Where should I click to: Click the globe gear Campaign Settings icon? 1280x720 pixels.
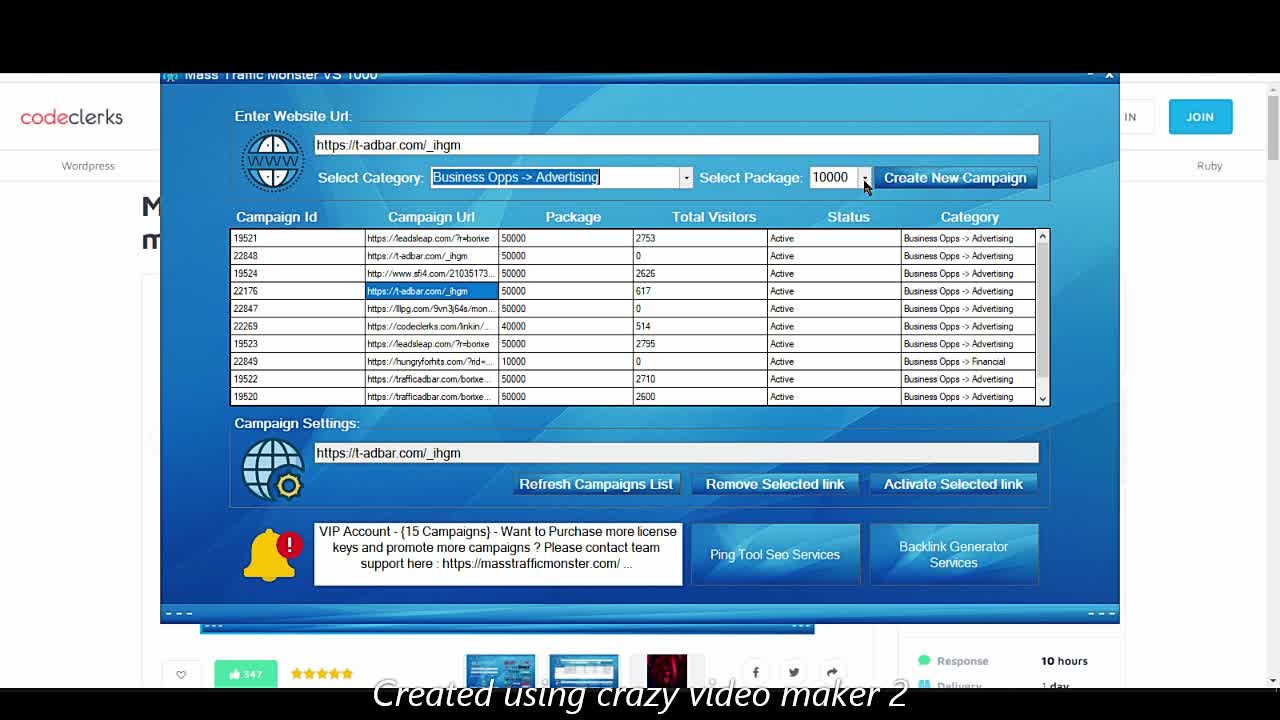click(x=272, y=469)
